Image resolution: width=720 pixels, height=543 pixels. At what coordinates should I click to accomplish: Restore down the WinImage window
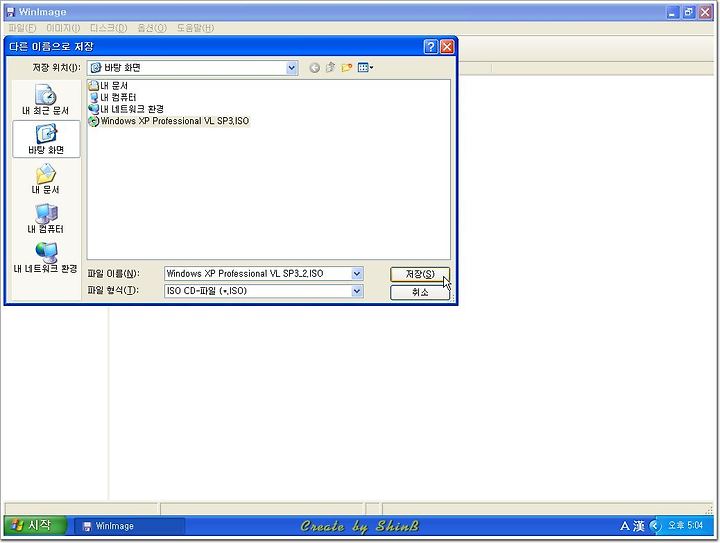[x=689, y=12]
